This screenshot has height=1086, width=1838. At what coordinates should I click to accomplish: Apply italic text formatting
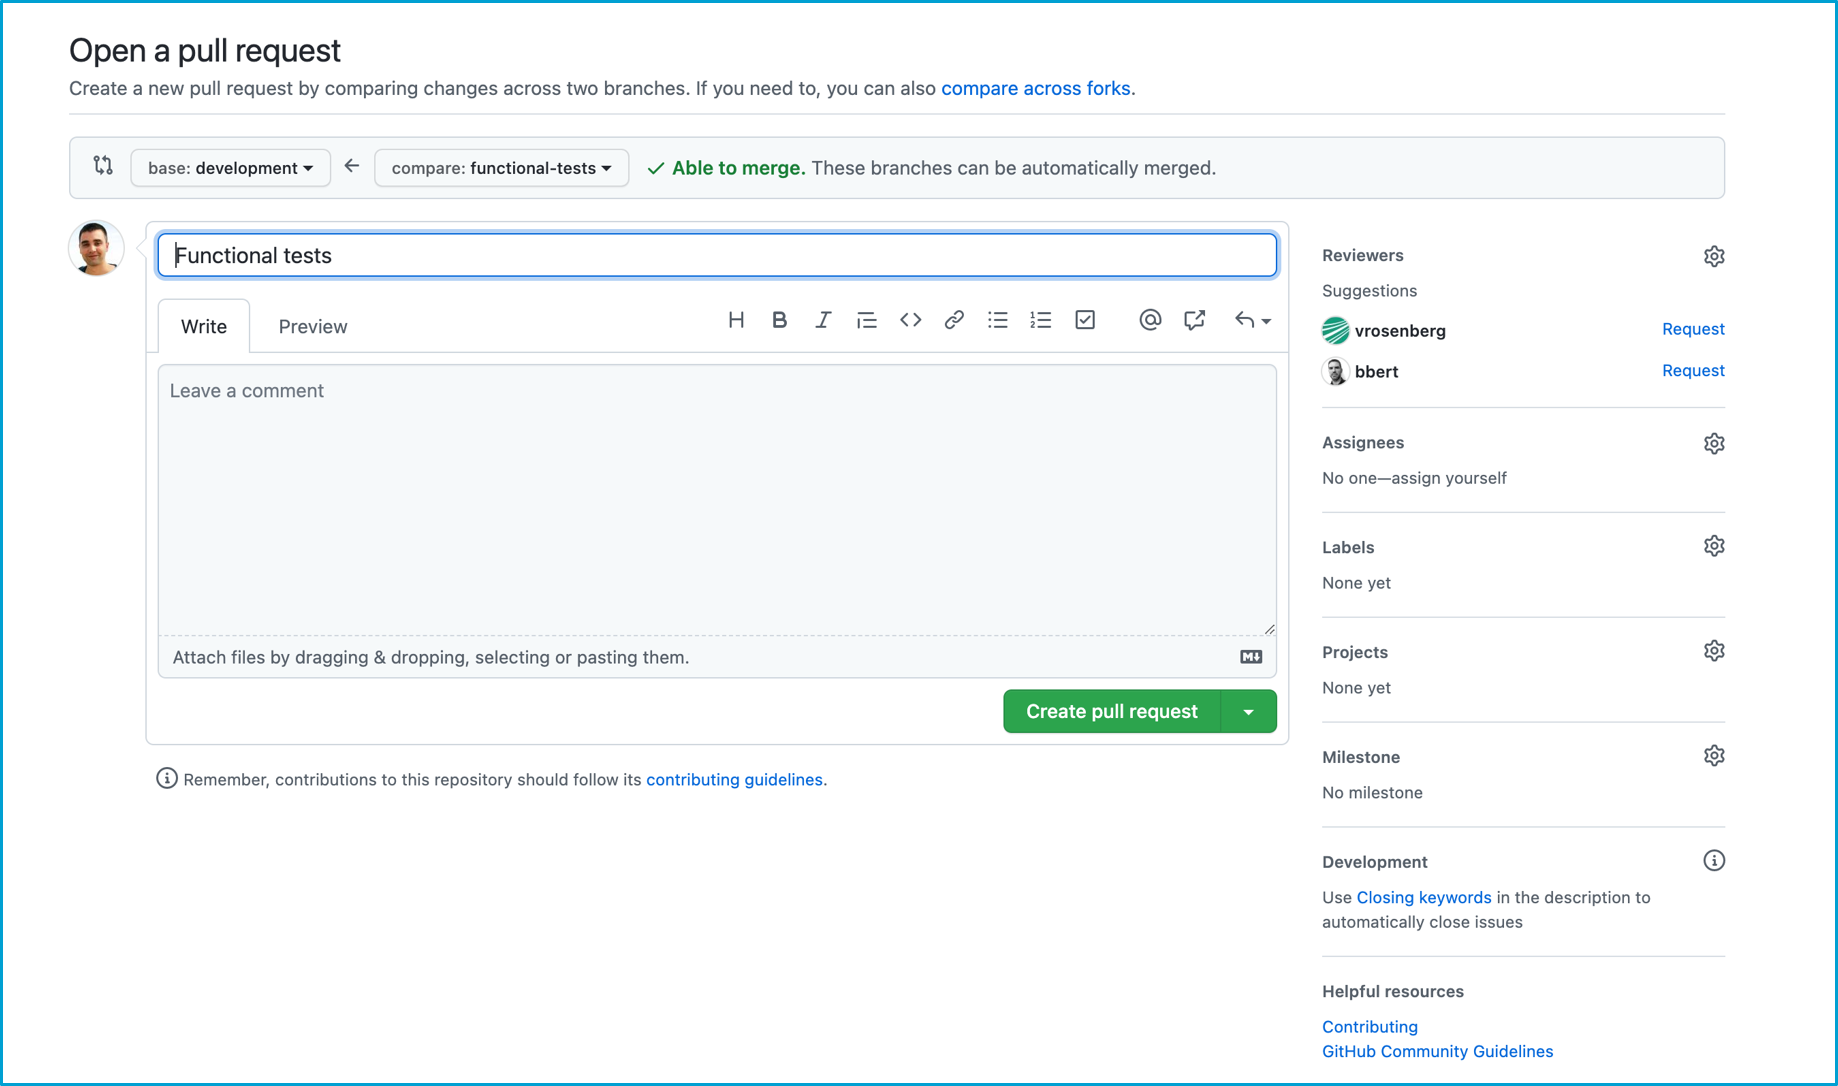(x=822, y=320)
